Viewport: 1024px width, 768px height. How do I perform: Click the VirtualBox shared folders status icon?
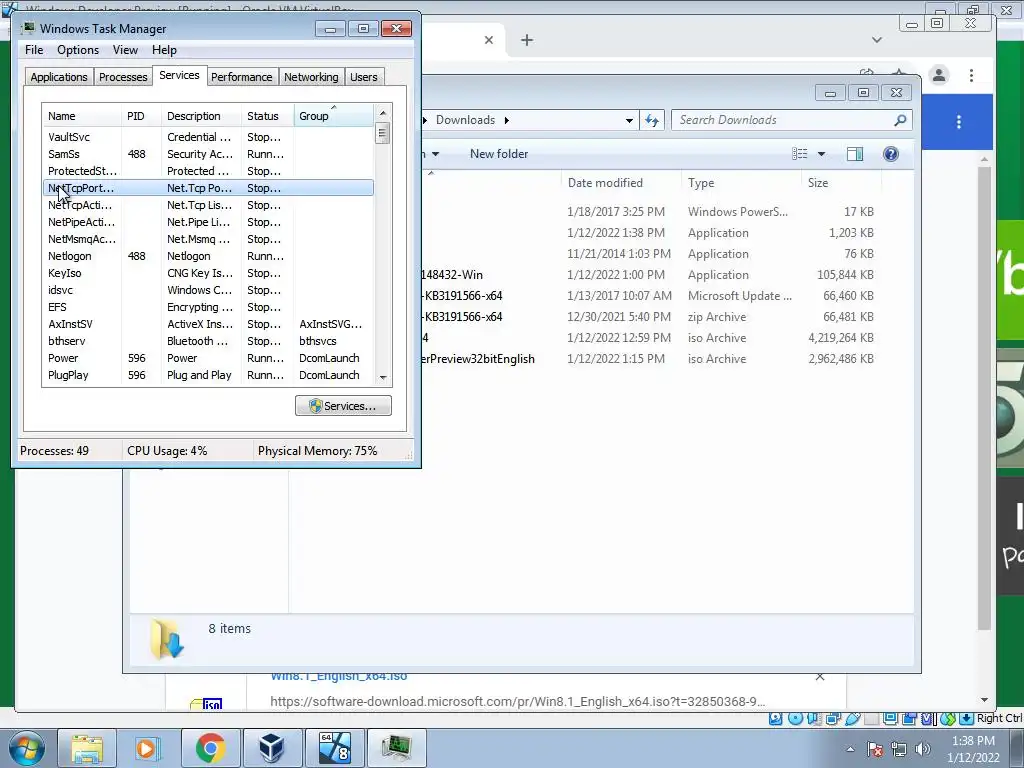click(871, 718)
